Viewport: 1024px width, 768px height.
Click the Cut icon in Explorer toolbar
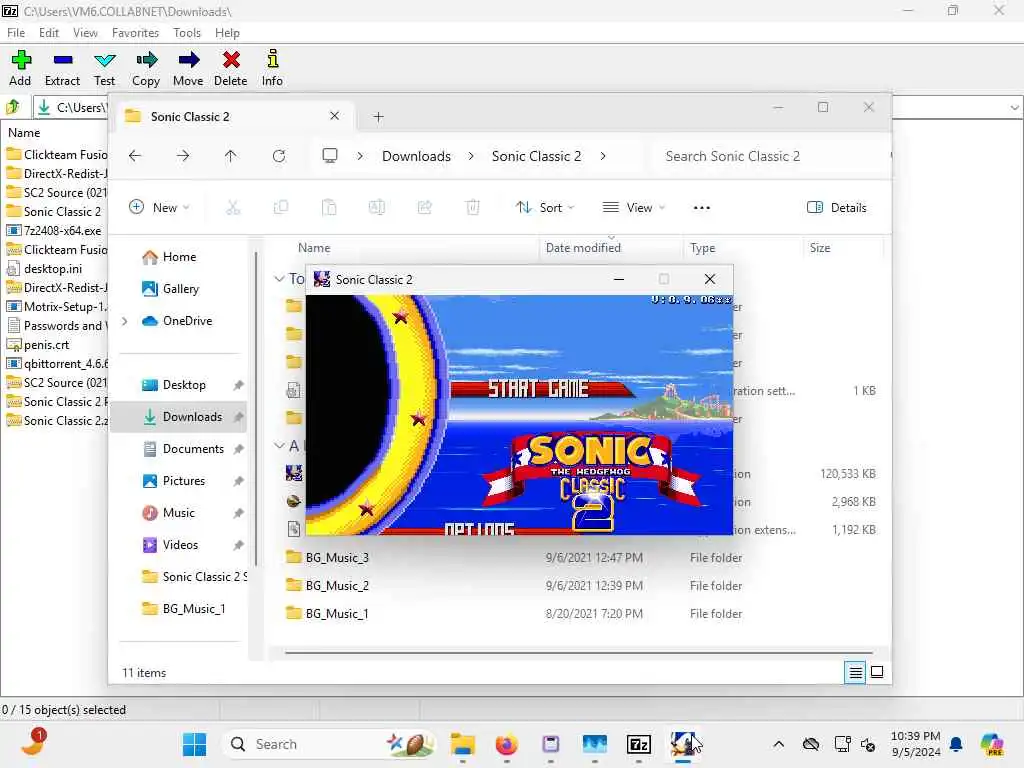click(x=233, y=208)
